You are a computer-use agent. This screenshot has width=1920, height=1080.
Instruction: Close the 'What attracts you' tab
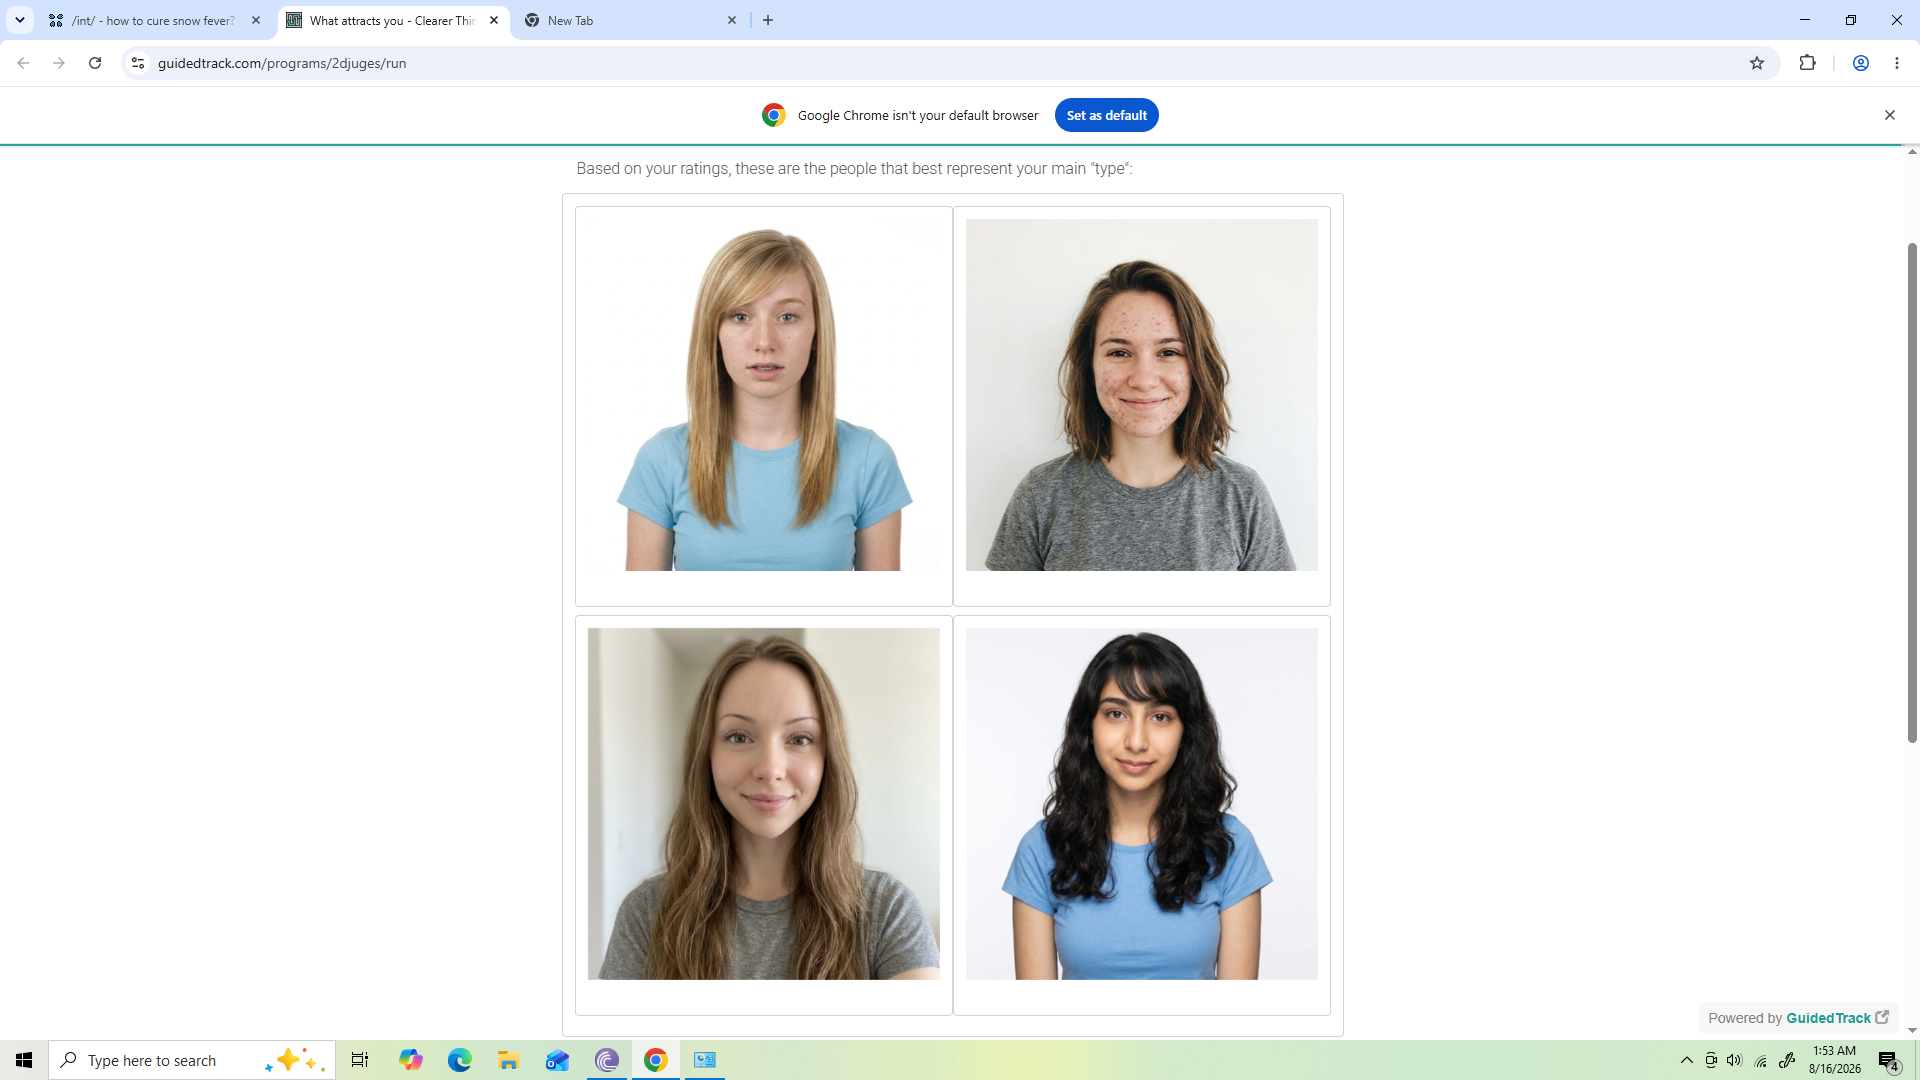point(494,20)
